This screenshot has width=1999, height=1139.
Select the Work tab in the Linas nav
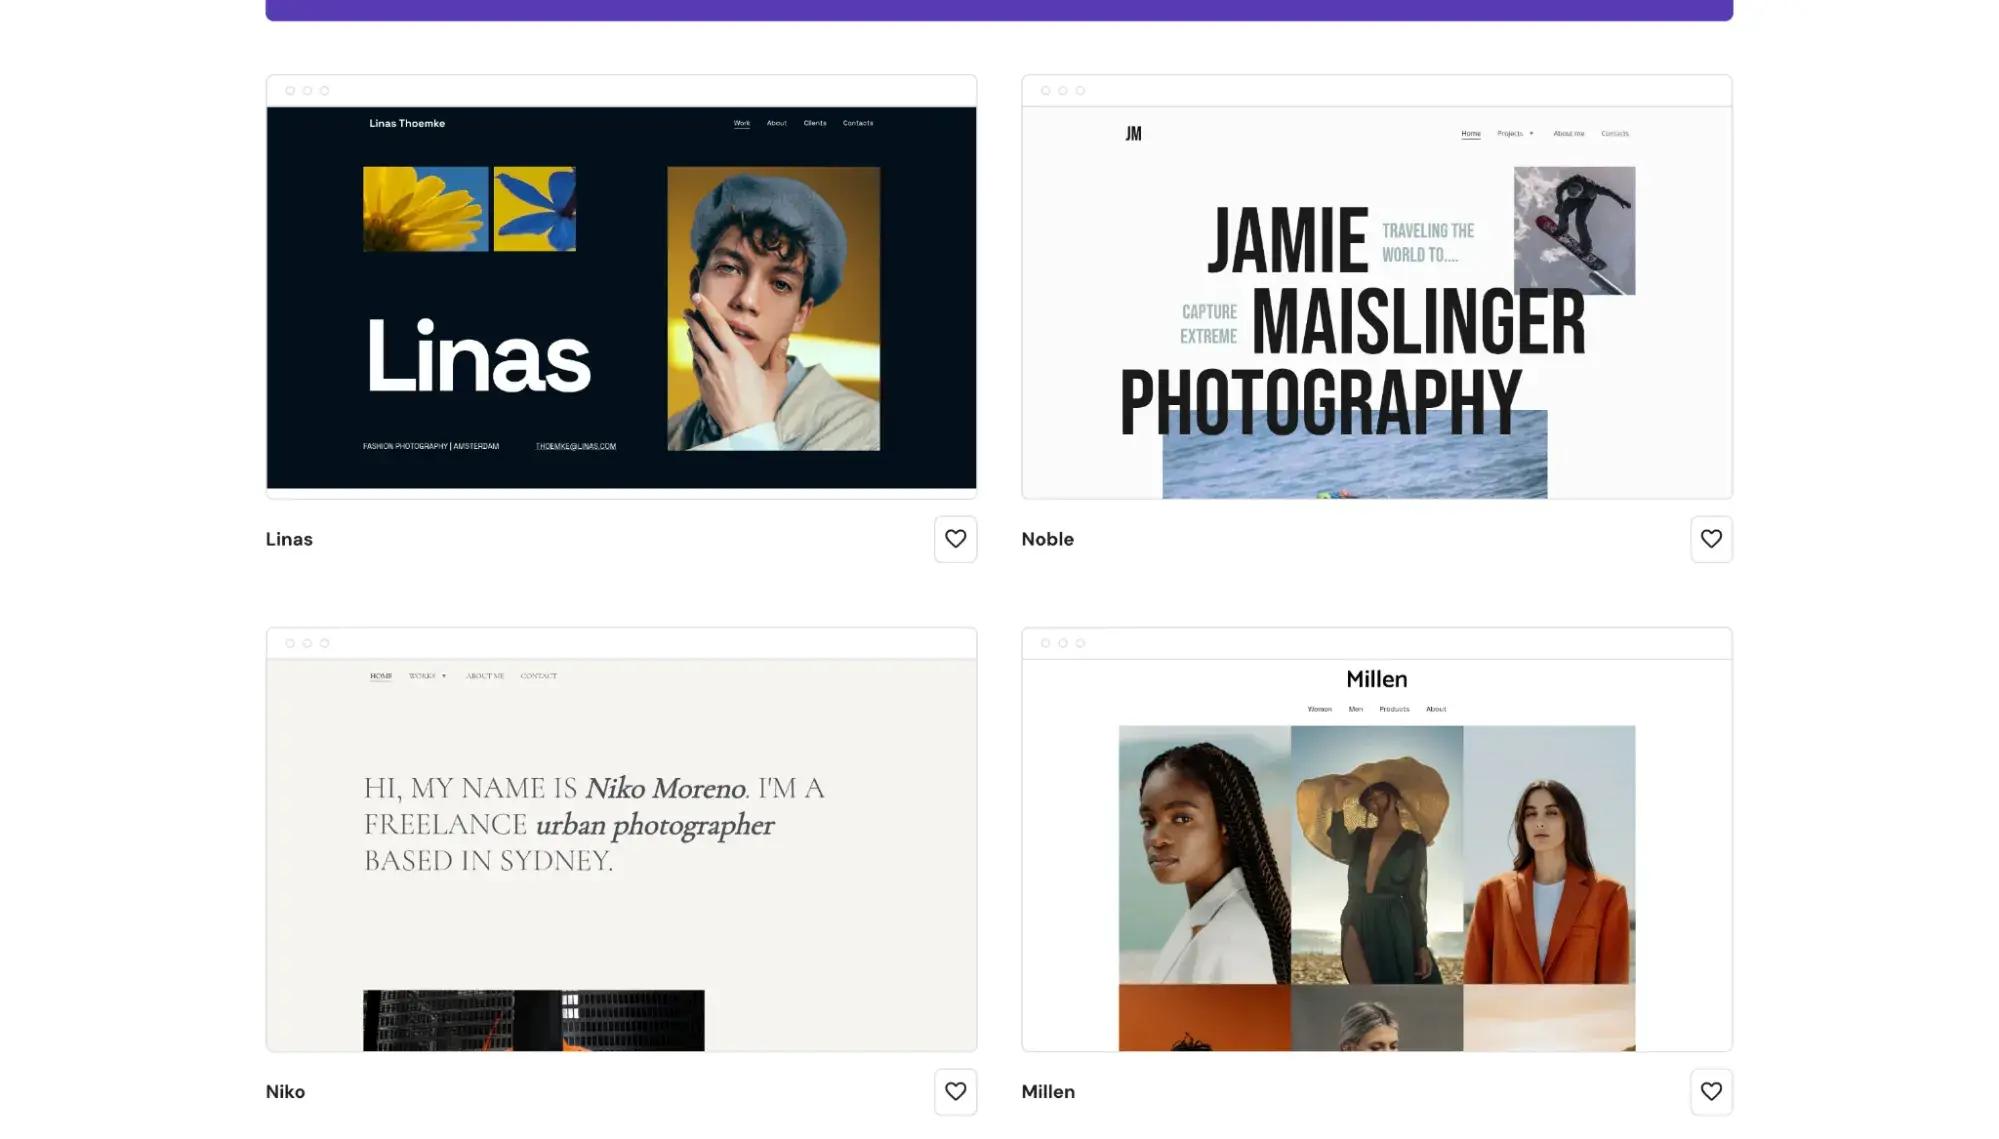click(741, 122)
